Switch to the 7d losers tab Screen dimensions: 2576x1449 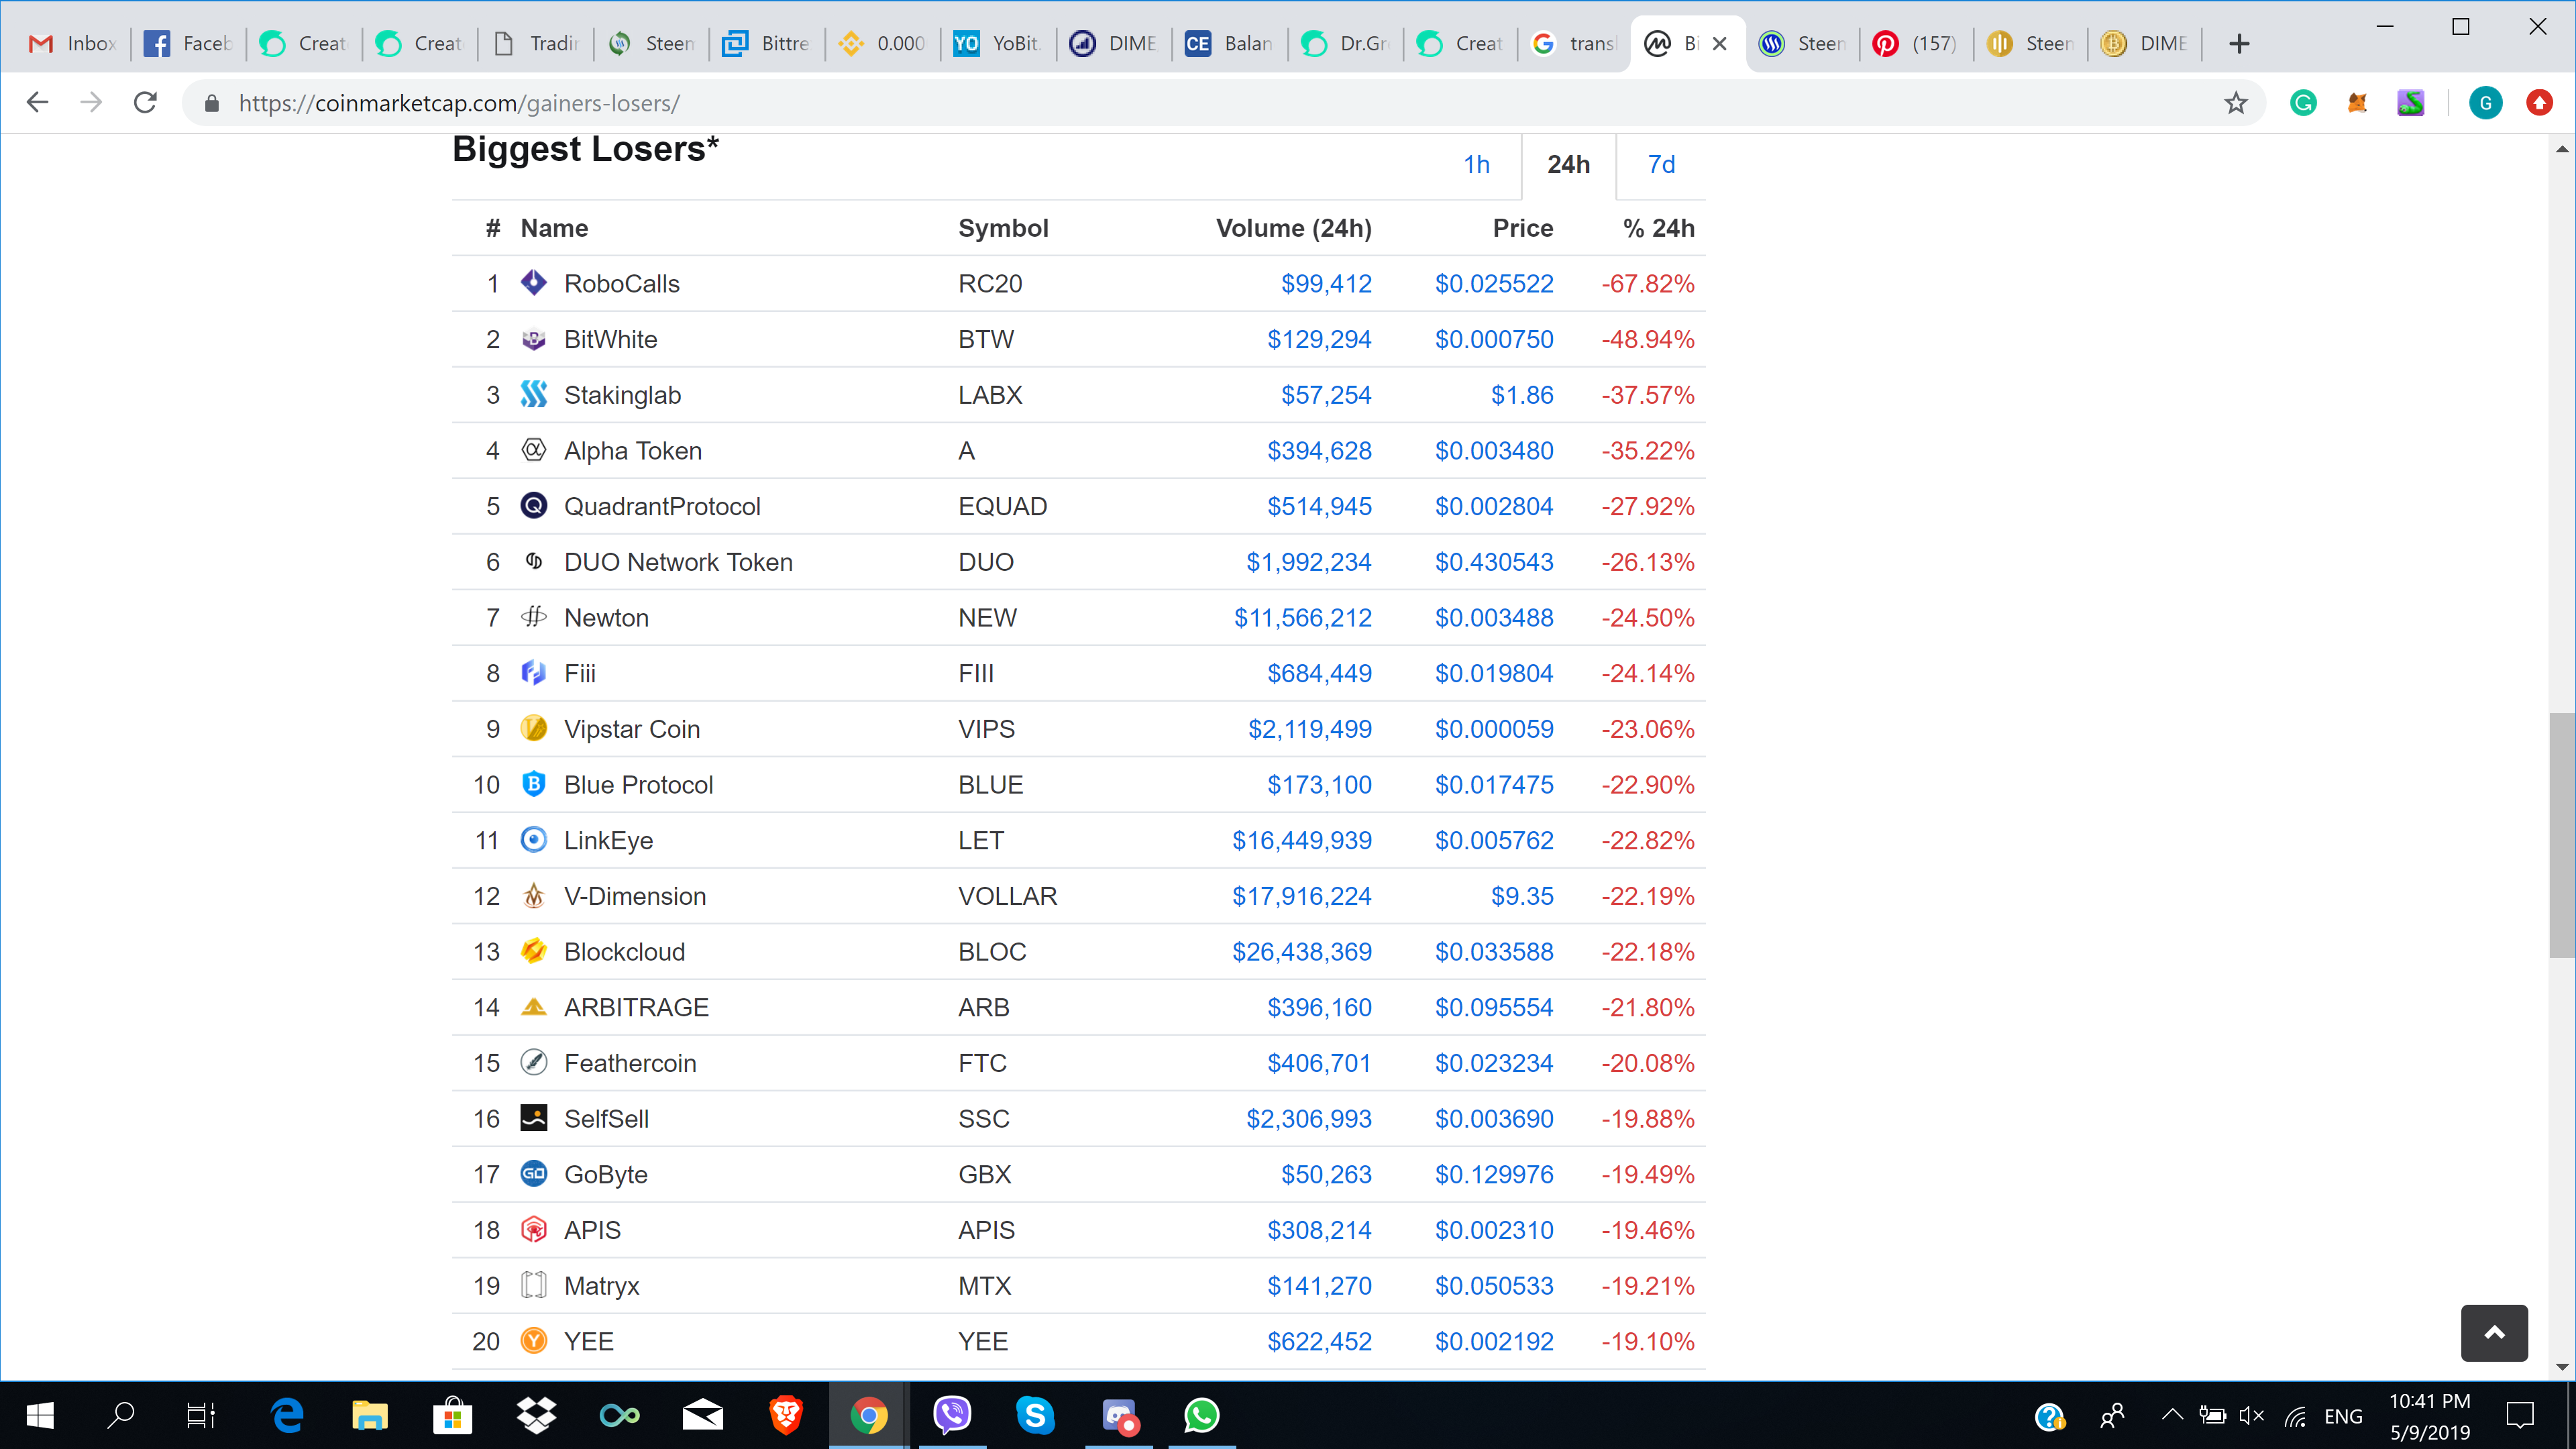click(x=1661, y=165)
